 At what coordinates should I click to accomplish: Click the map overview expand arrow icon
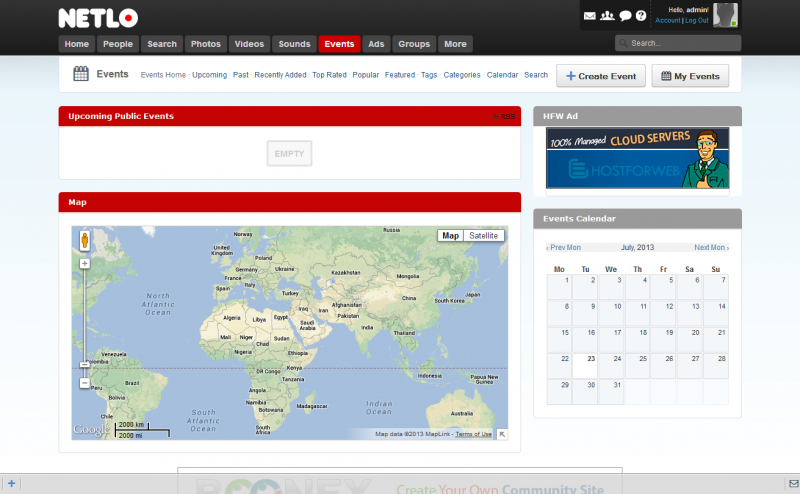(x=502, y=434)
